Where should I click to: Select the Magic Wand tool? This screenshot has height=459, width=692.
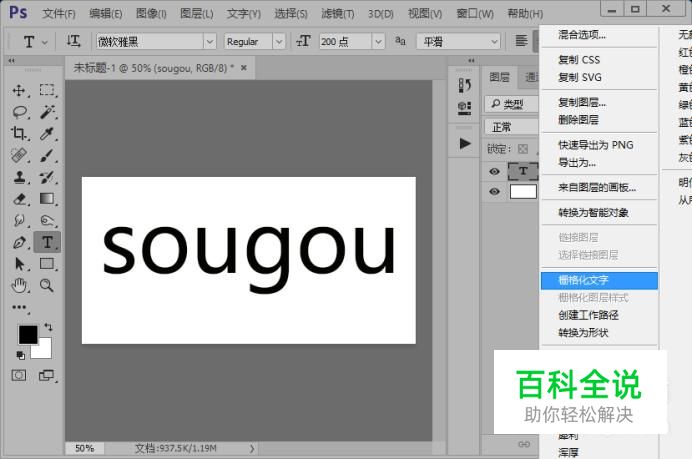pos(47,112)
